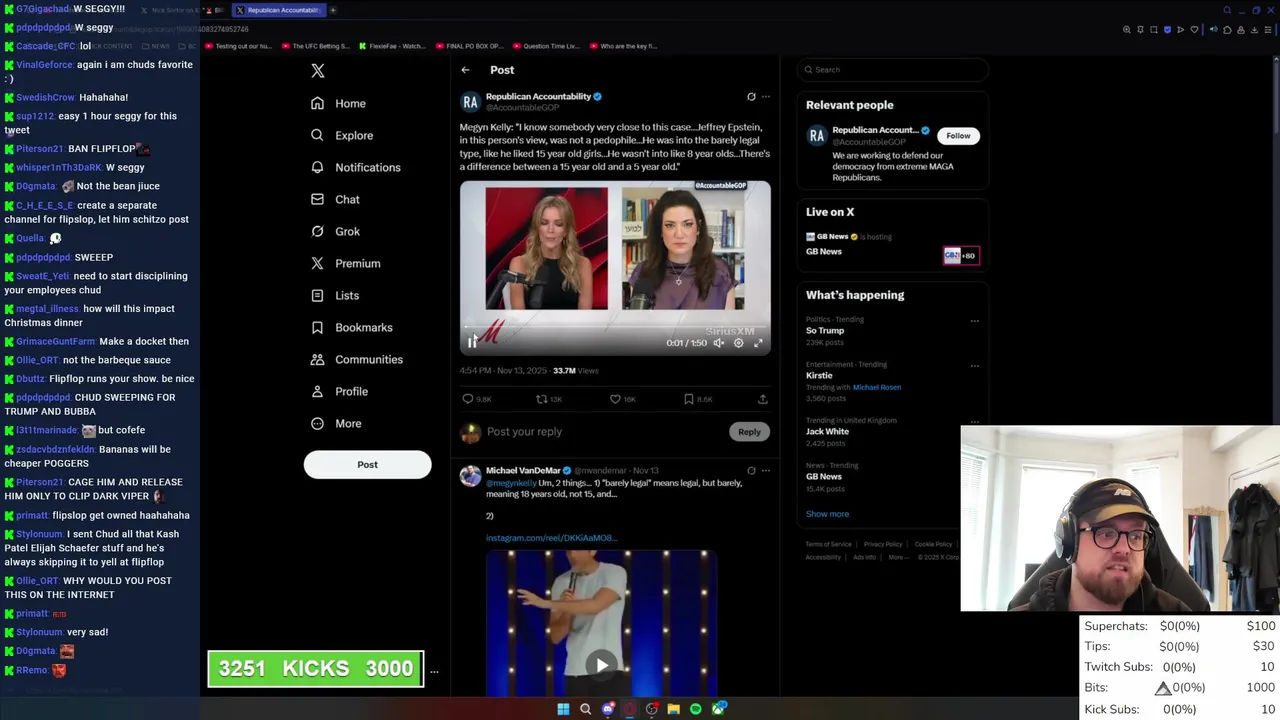The image size is (1280, 720).
Task: Click the Post your reply field
Action: click(x=600, y=432)
